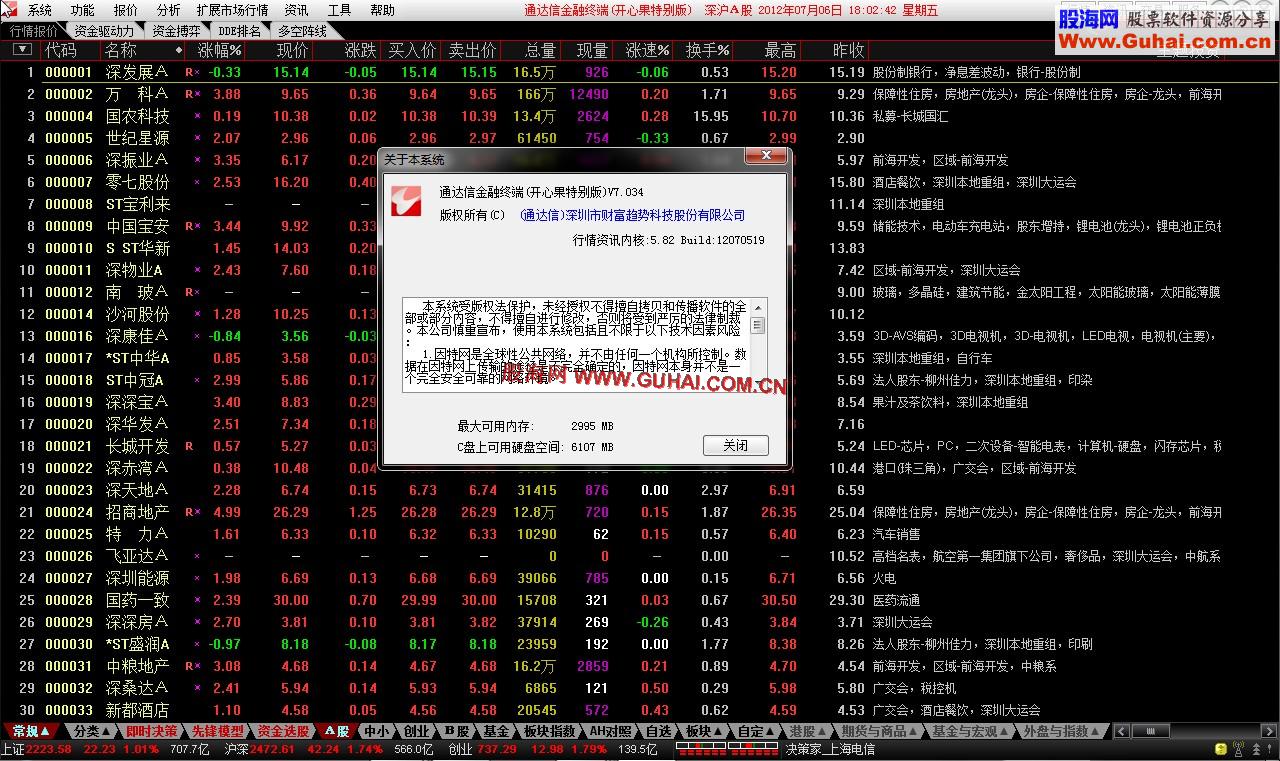
Task: Select stock row 000004 国农科技
Action: click(640, 116)
